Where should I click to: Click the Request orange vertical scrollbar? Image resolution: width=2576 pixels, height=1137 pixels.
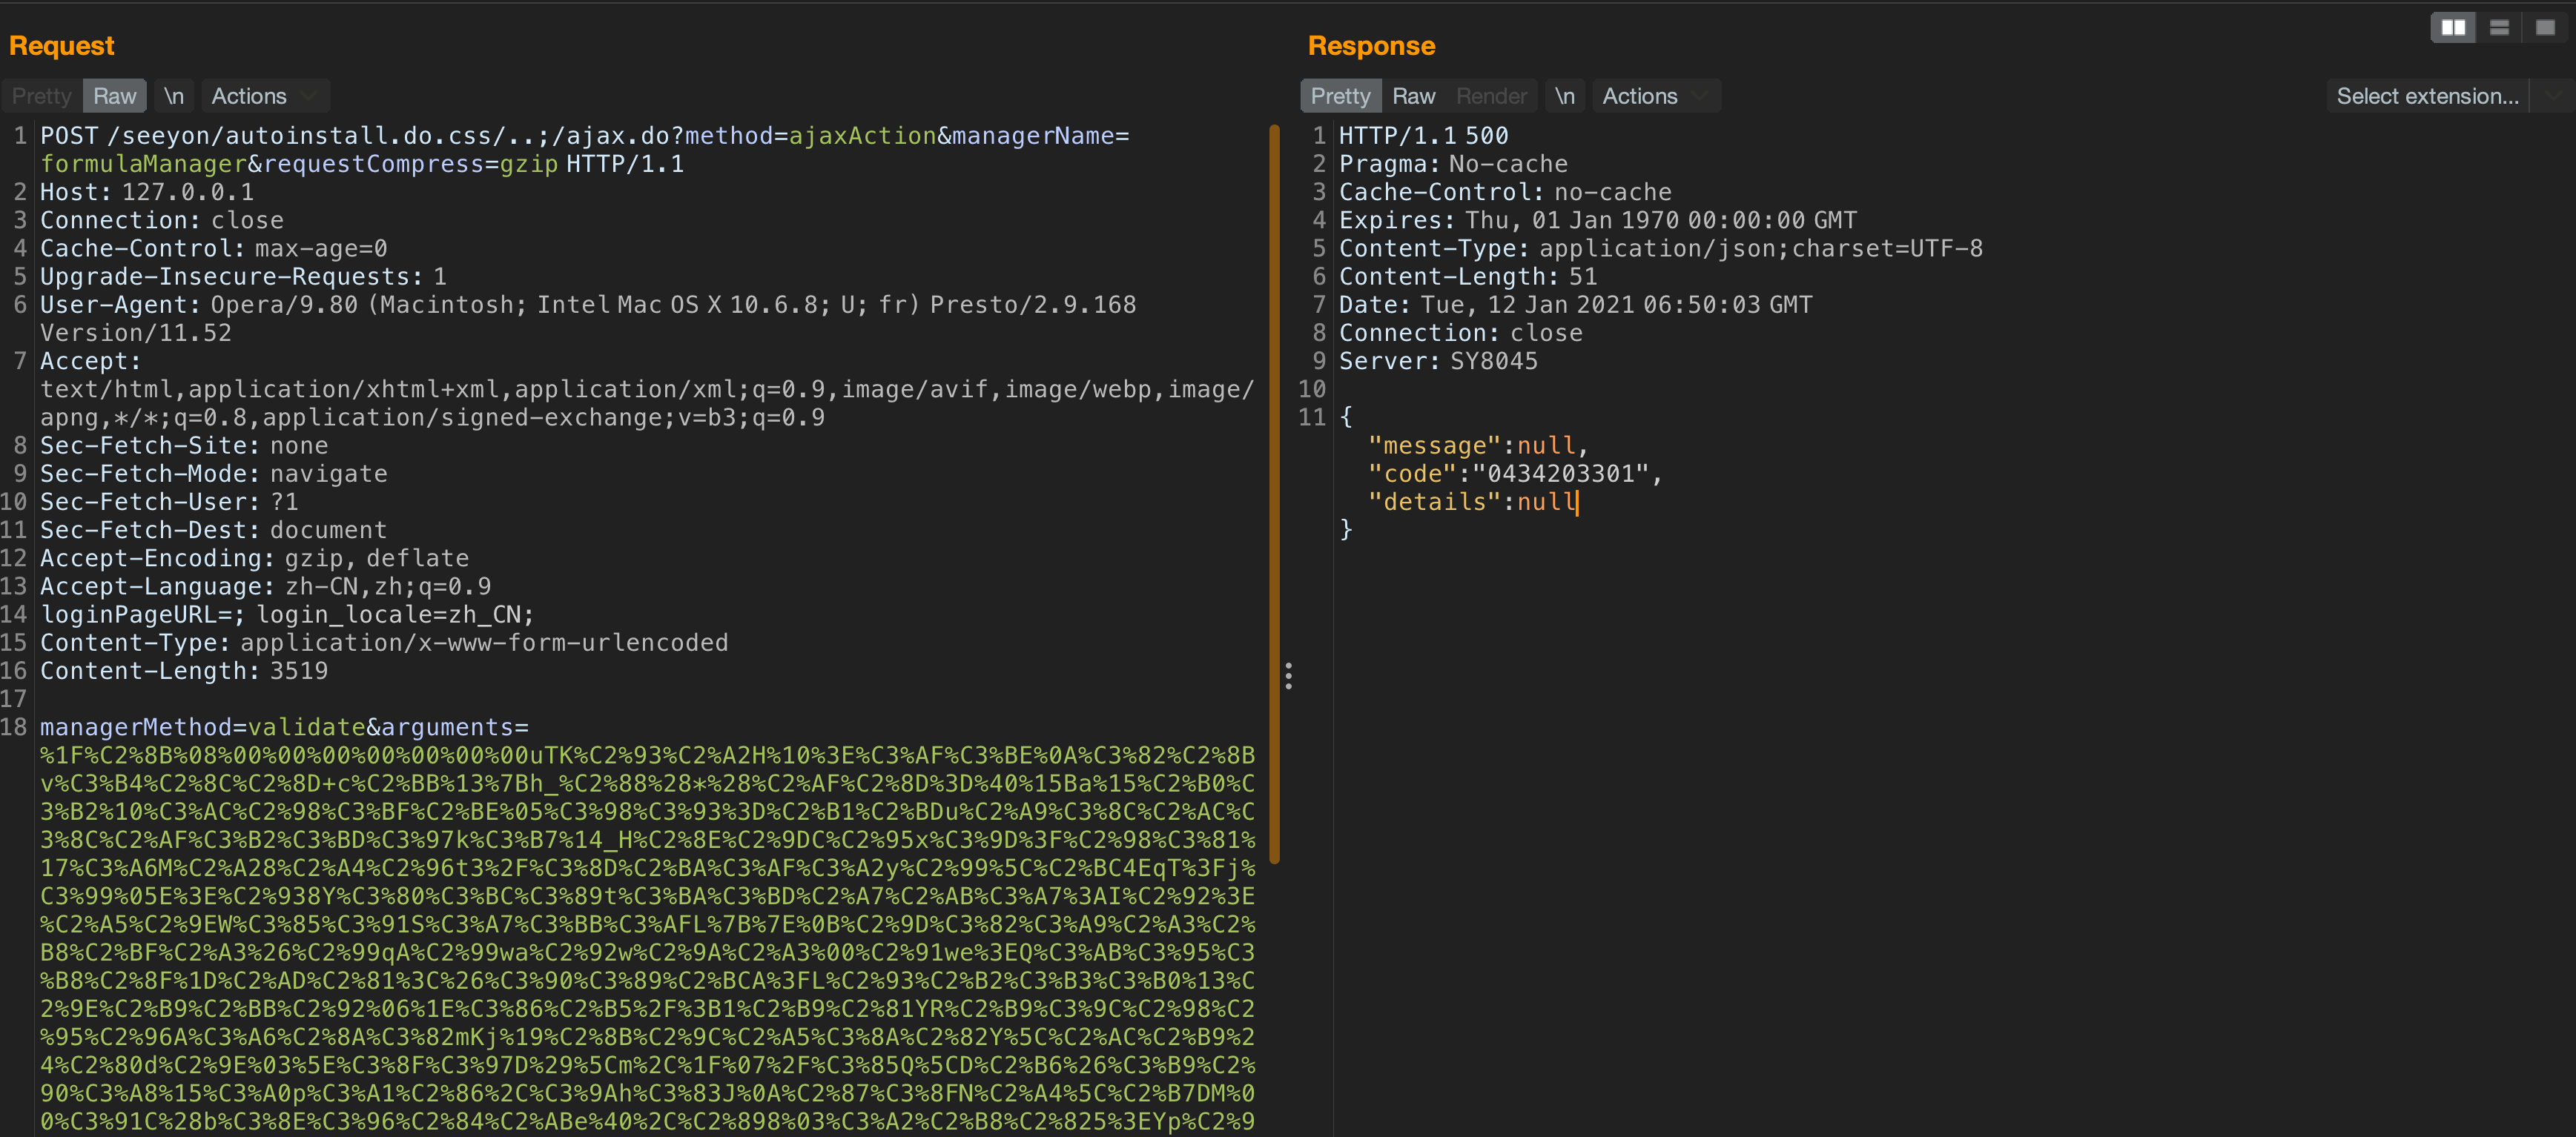(1274, 494)
